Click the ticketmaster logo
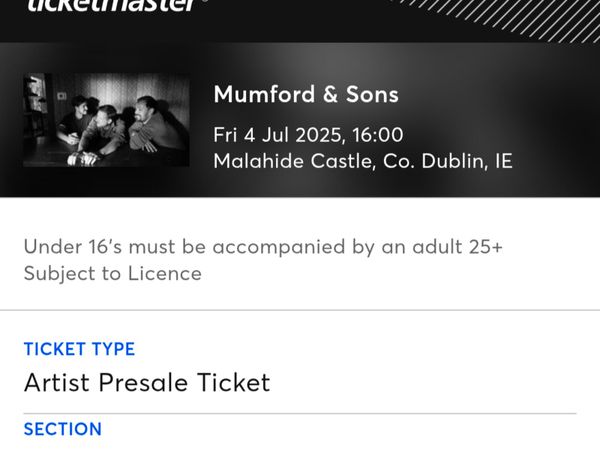 [112, 5]
